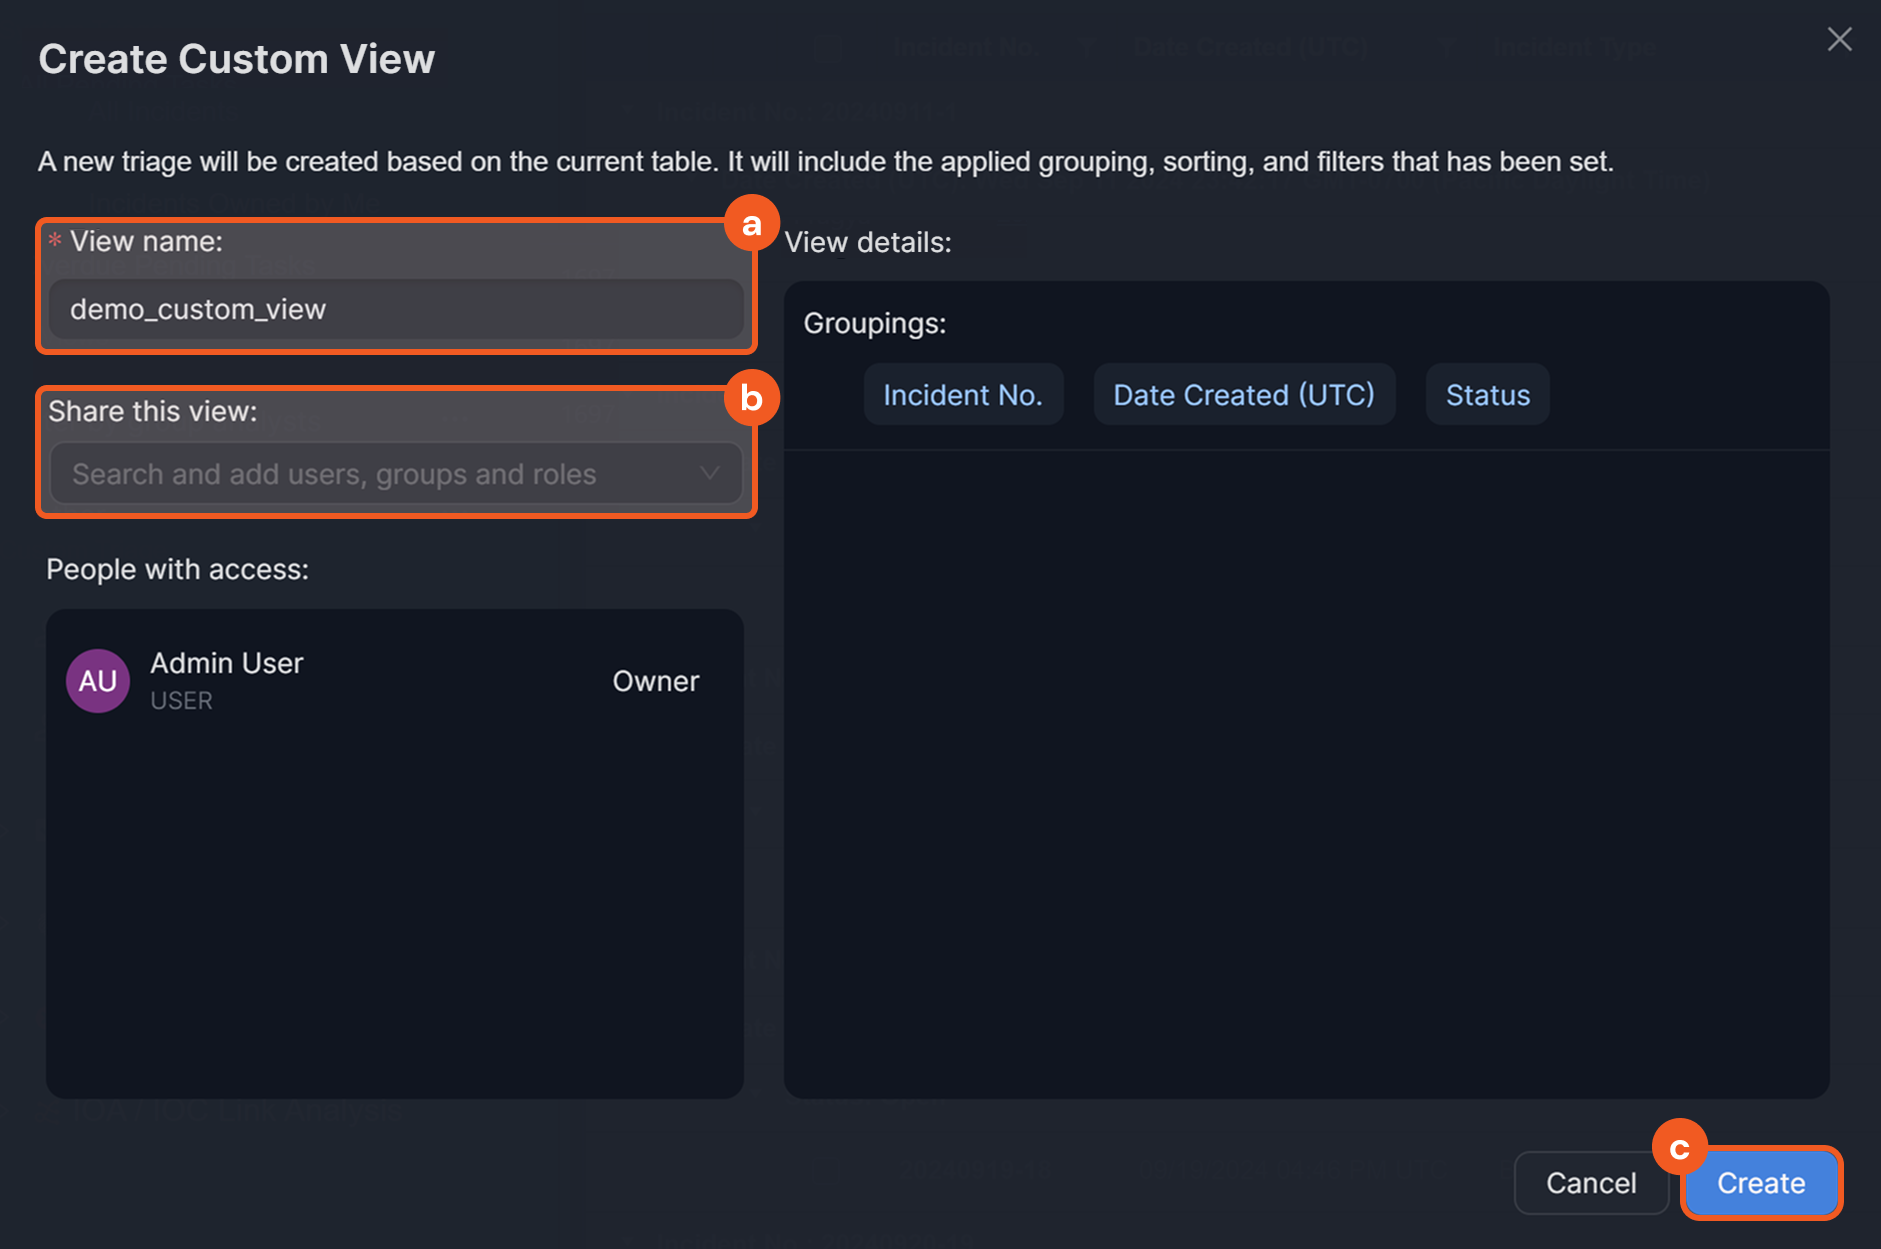The width and height of the screenshot is (1881, 1249).
Task: Click the Groupings section label
Action: point(875,323)
